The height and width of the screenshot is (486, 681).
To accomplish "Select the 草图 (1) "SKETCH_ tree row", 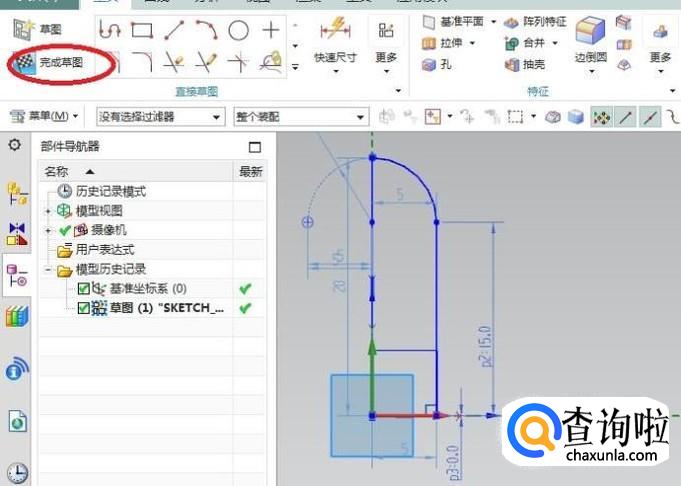I will point(152,308).
